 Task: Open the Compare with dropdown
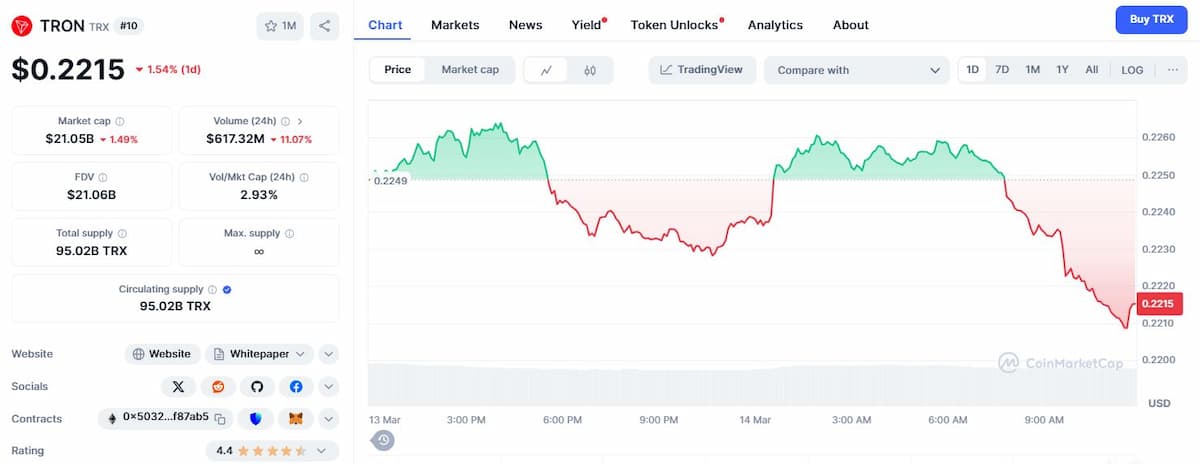point(856,70)
